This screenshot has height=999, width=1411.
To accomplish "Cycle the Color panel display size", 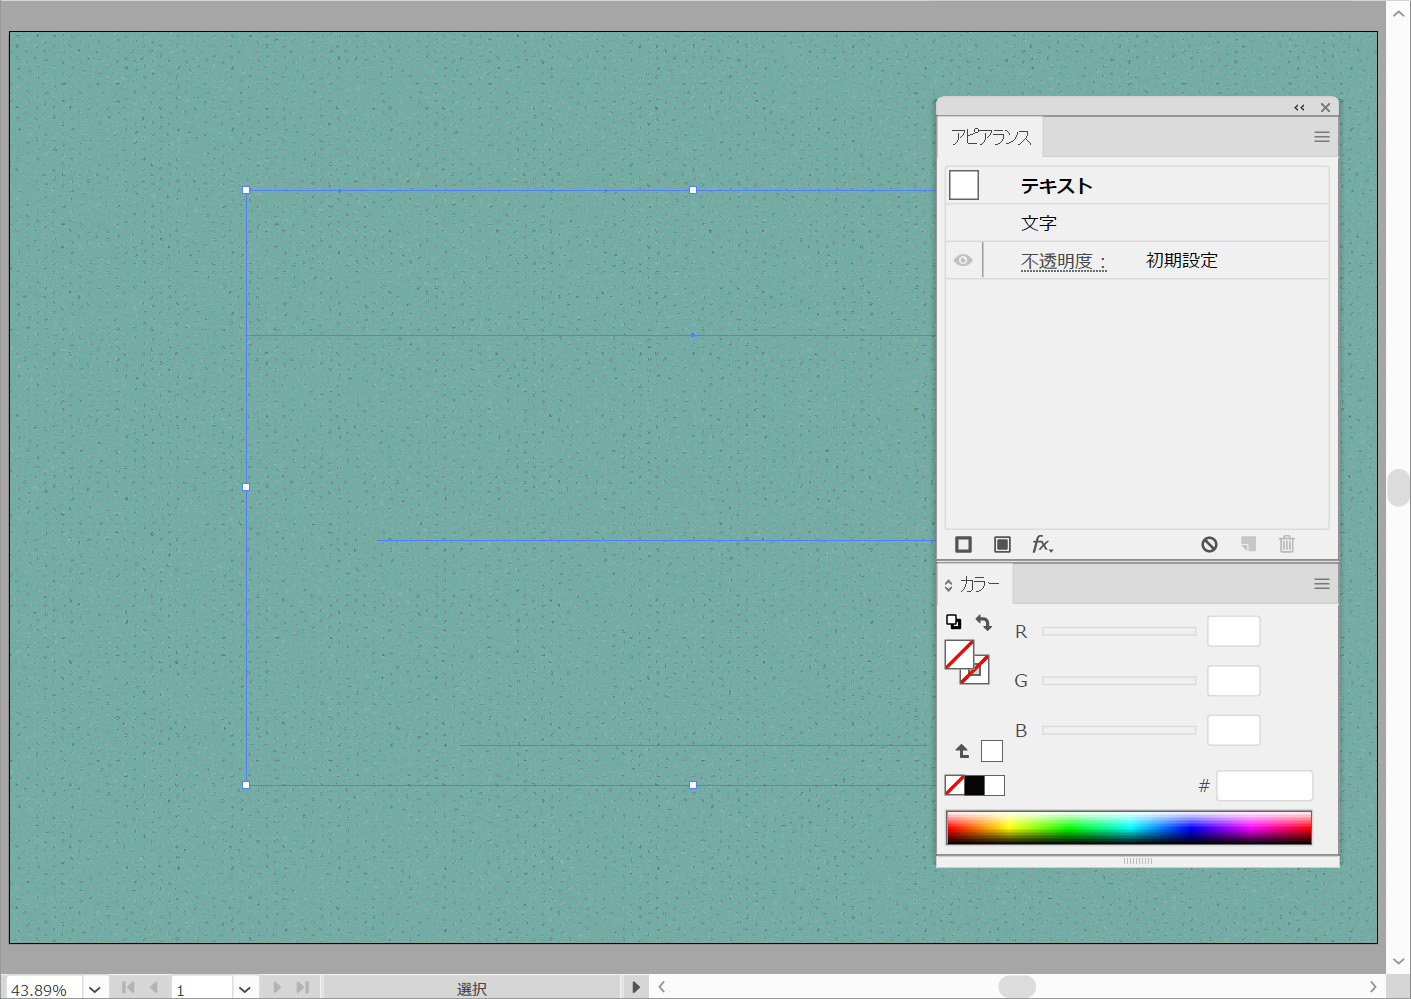I will pyautogui.click(x=948, y=585).
